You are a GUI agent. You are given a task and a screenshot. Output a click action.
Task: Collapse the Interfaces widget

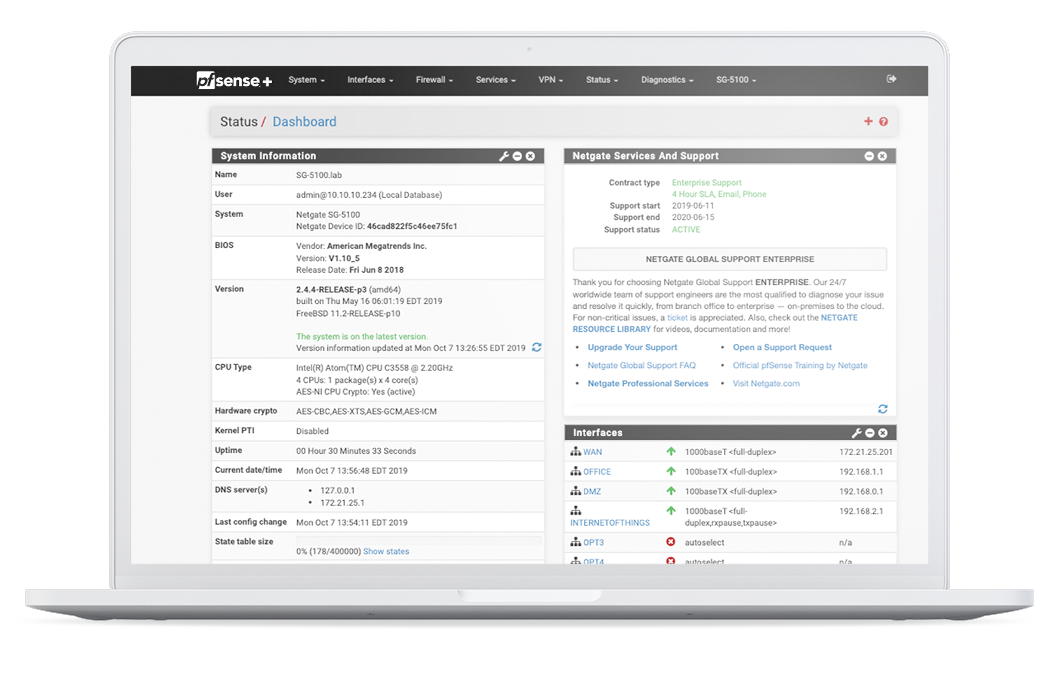coord(870,433)
